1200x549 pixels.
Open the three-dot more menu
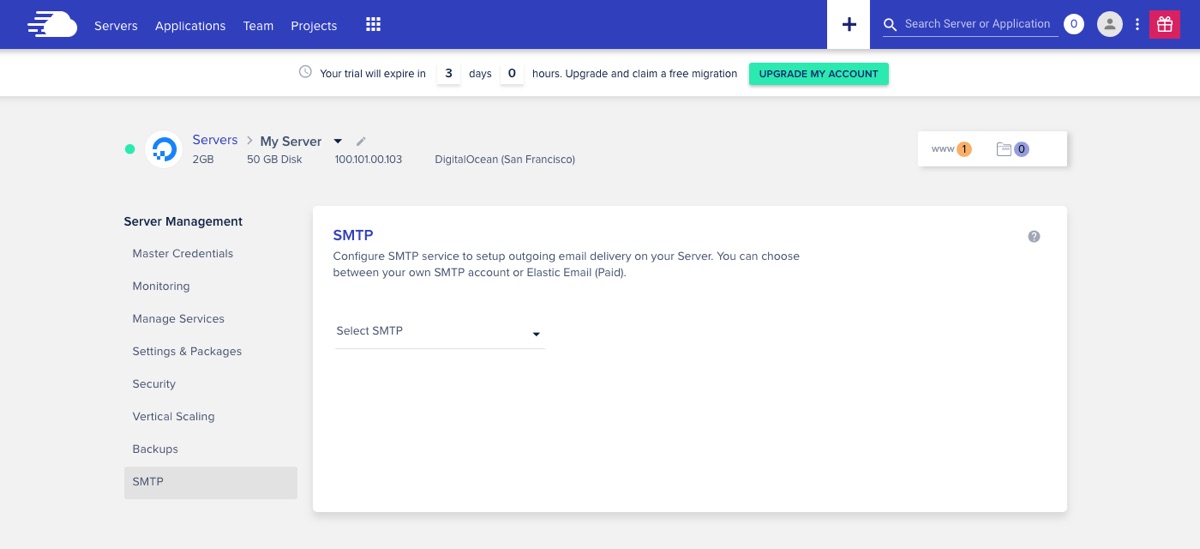pyautogui.click(x=1137, y=24)
